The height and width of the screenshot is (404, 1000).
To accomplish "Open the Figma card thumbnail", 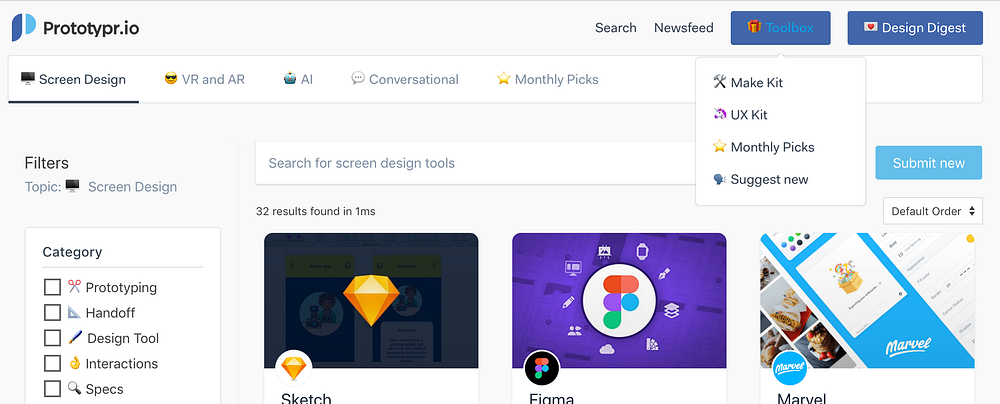I will click(619, 301).
